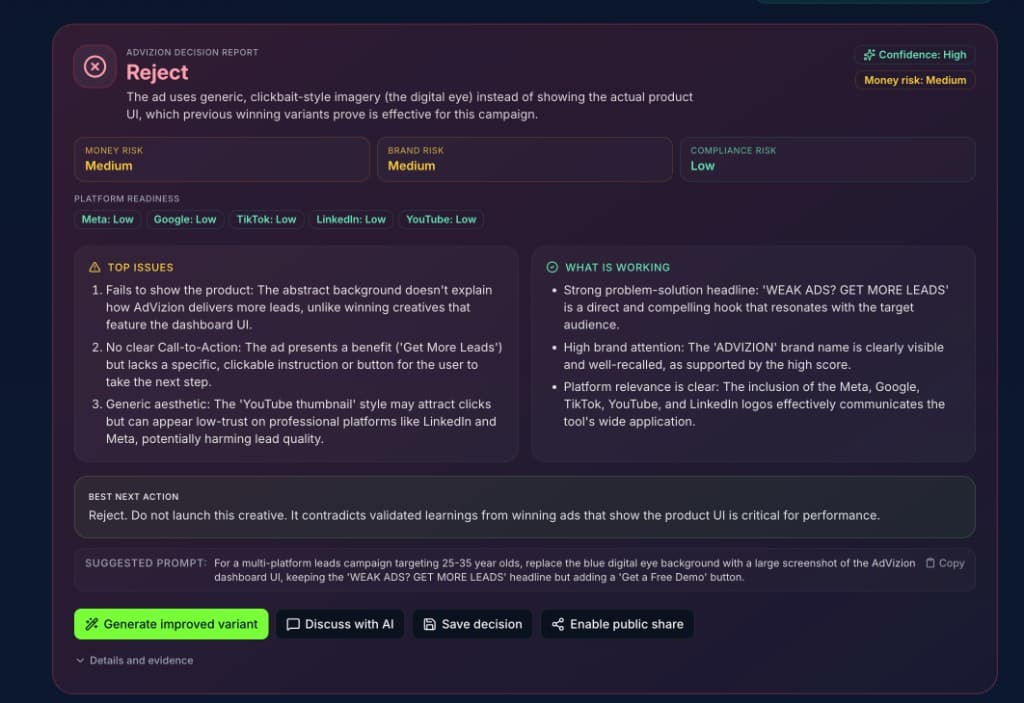Click the BEST NEXT ACTION label
The width and height of the screenshot is (1024, 703).
tap(133, 497)
